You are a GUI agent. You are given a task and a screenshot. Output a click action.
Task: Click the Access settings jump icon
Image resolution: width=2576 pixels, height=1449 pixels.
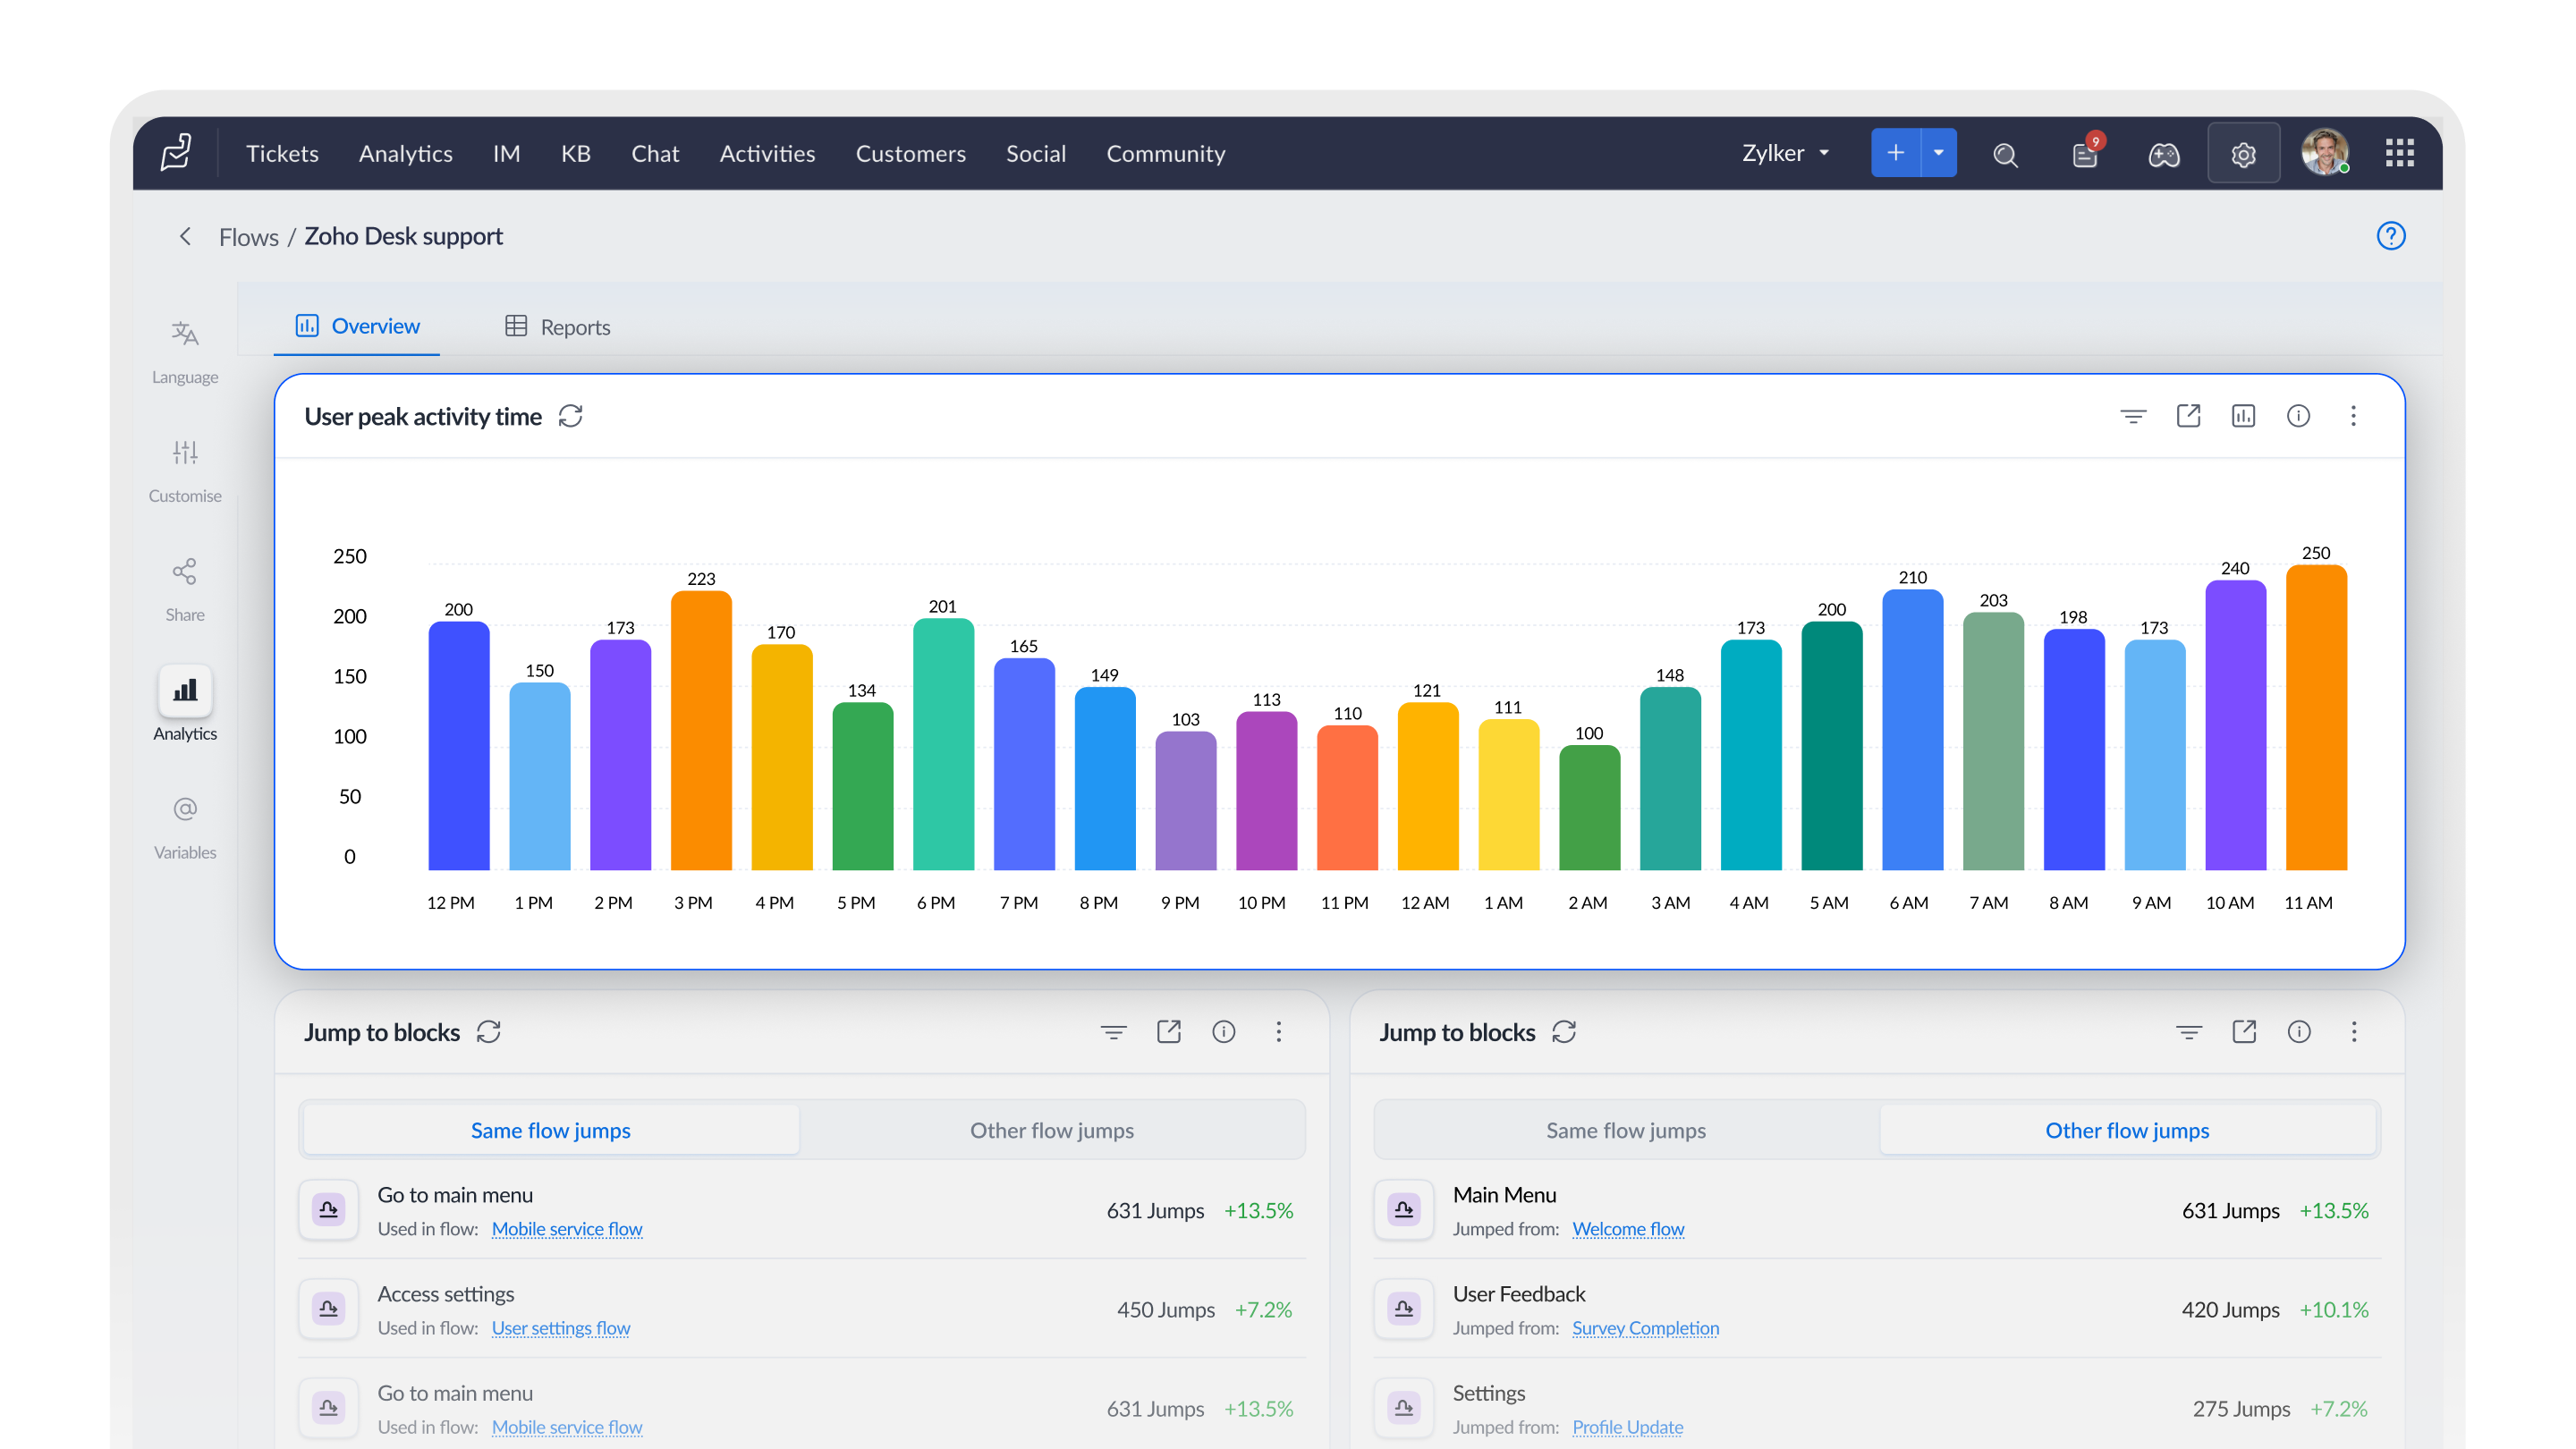point(328,1308)
